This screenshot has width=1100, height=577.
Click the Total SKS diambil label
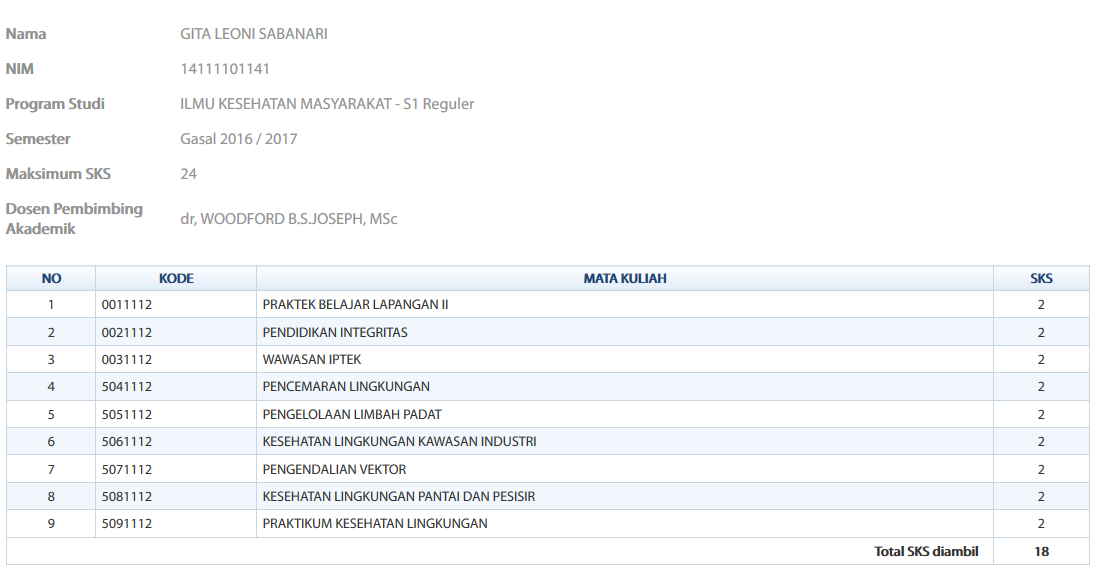click(926, 552)
